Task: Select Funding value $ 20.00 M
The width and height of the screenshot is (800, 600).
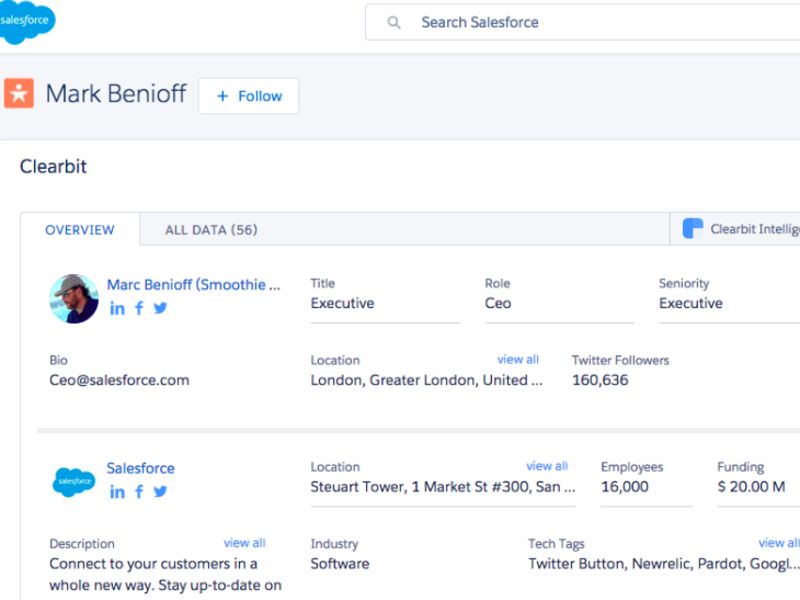Action: 751,487
